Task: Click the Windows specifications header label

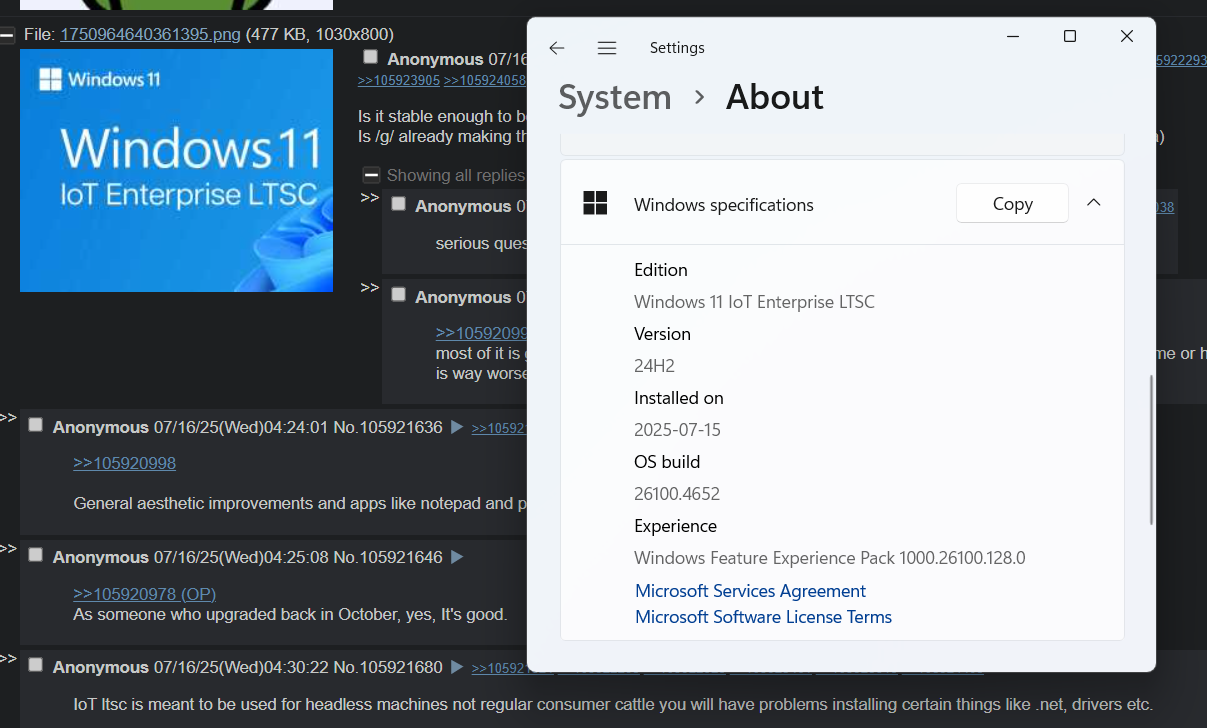Action: point(724,205)
